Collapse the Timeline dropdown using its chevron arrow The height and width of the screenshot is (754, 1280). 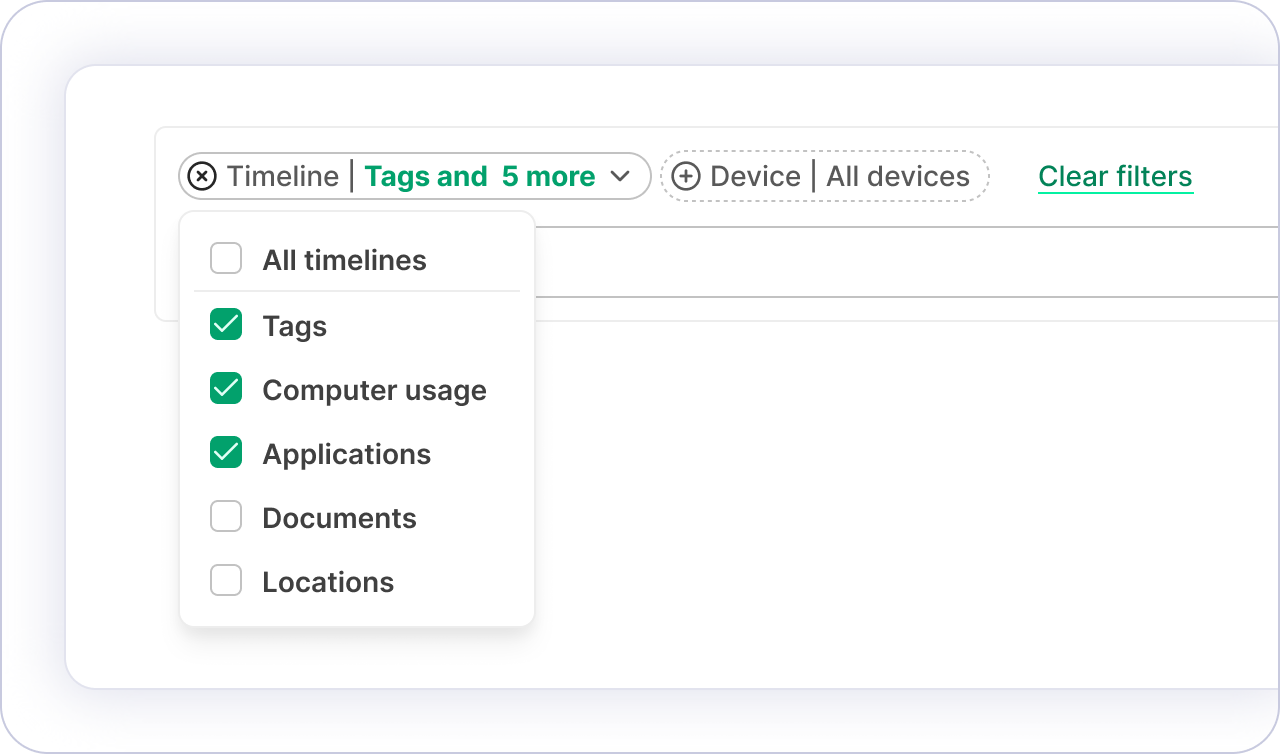pyautogui.click(x=620, y=177)
